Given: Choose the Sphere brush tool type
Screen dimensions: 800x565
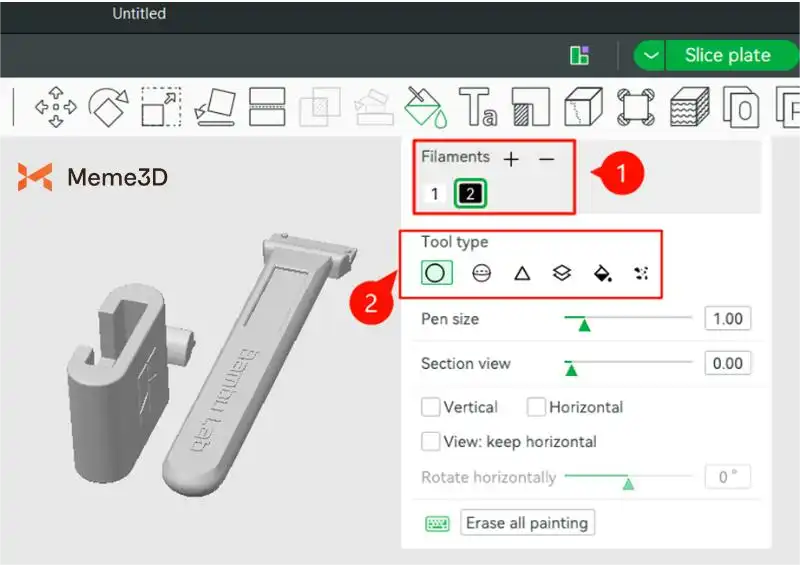Looking at the screenshot, I should tap(481, 272).
